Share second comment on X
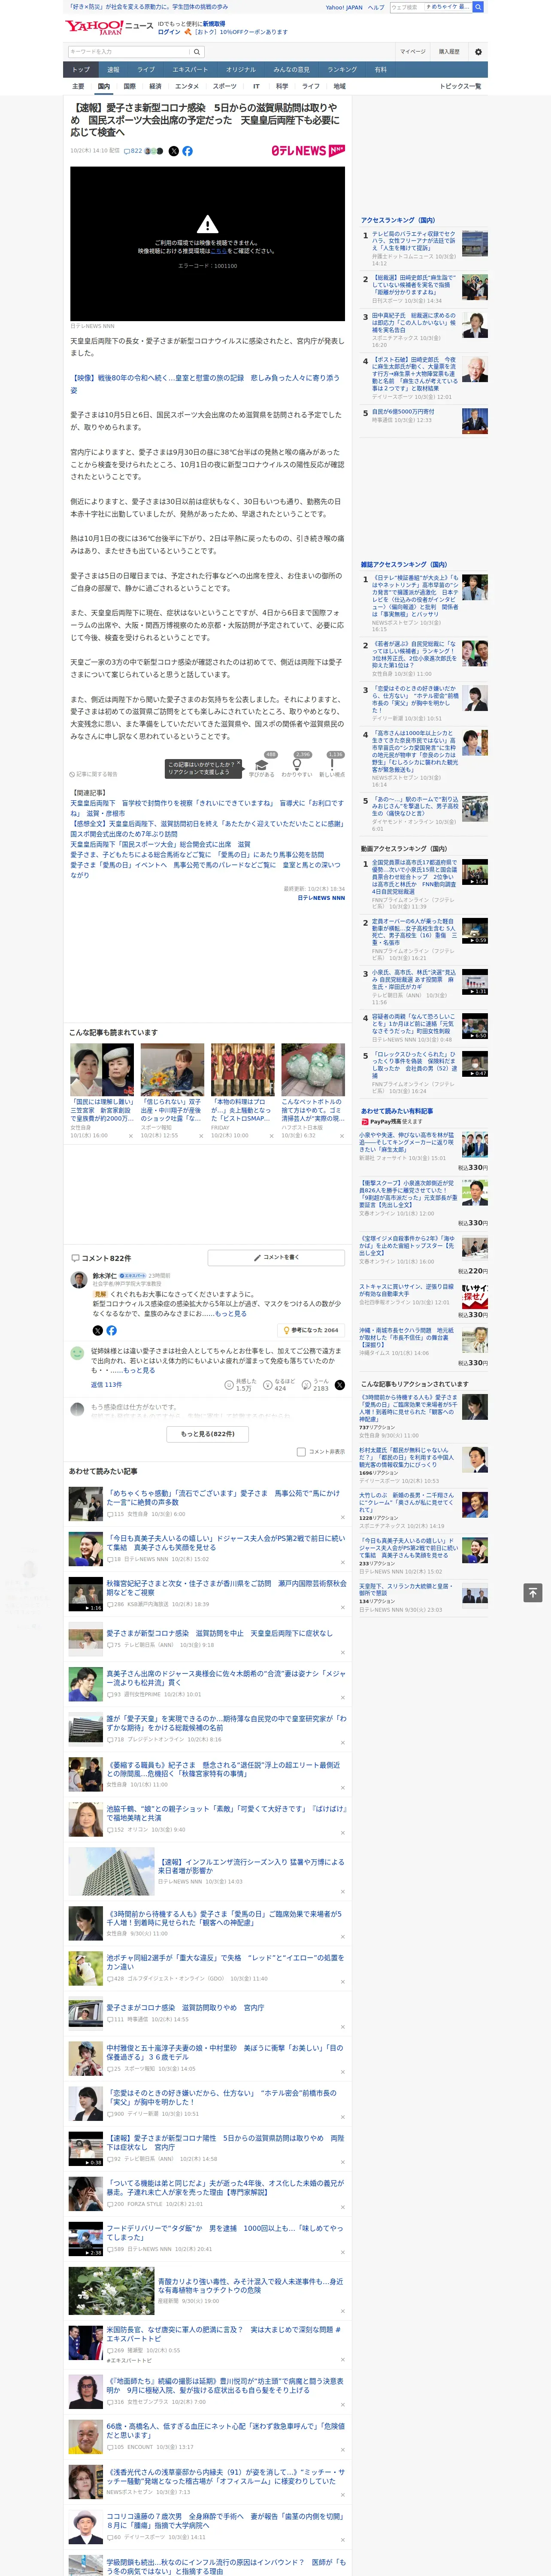The height and width of the screenshot is (2576, 551). 339,1385
